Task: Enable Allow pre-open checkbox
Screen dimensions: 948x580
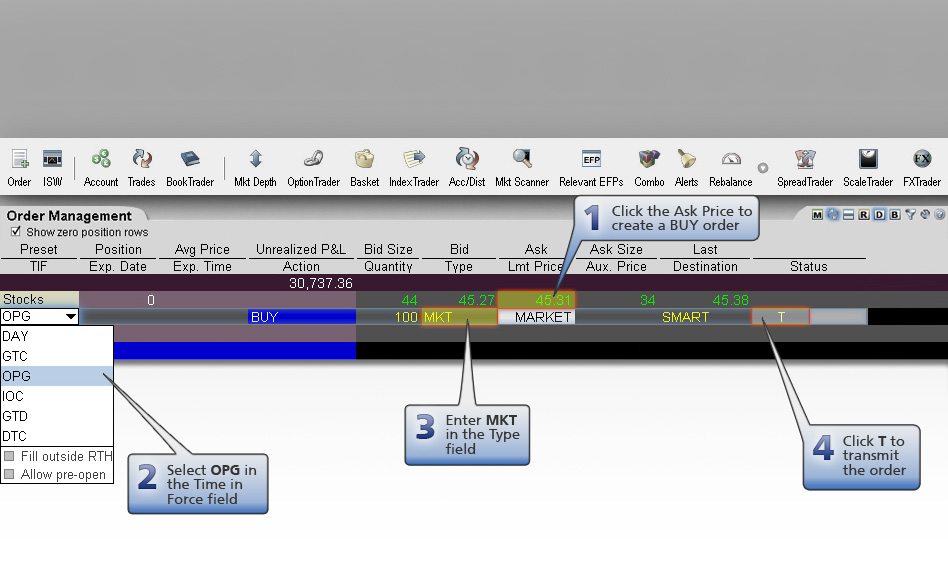Action: click(9, 474)
